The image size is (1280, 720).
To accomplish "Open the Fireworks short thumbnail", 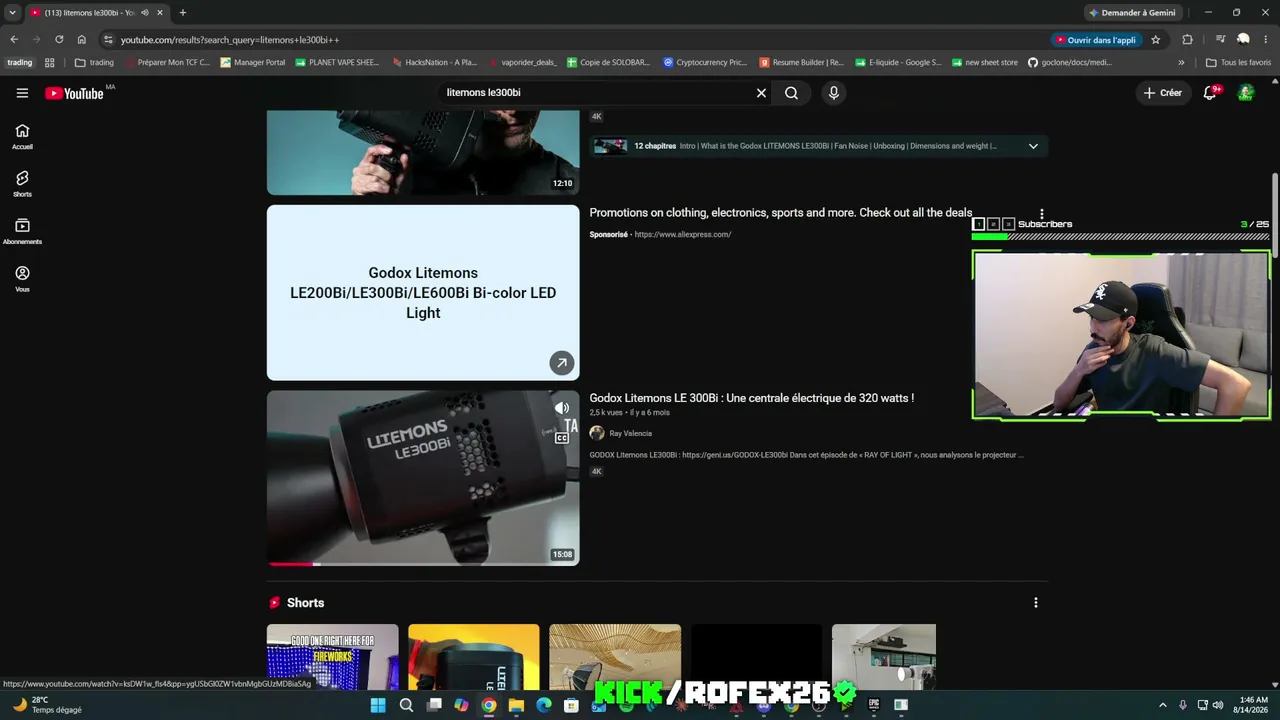I will pyautogui.click(x=332, y=656).
